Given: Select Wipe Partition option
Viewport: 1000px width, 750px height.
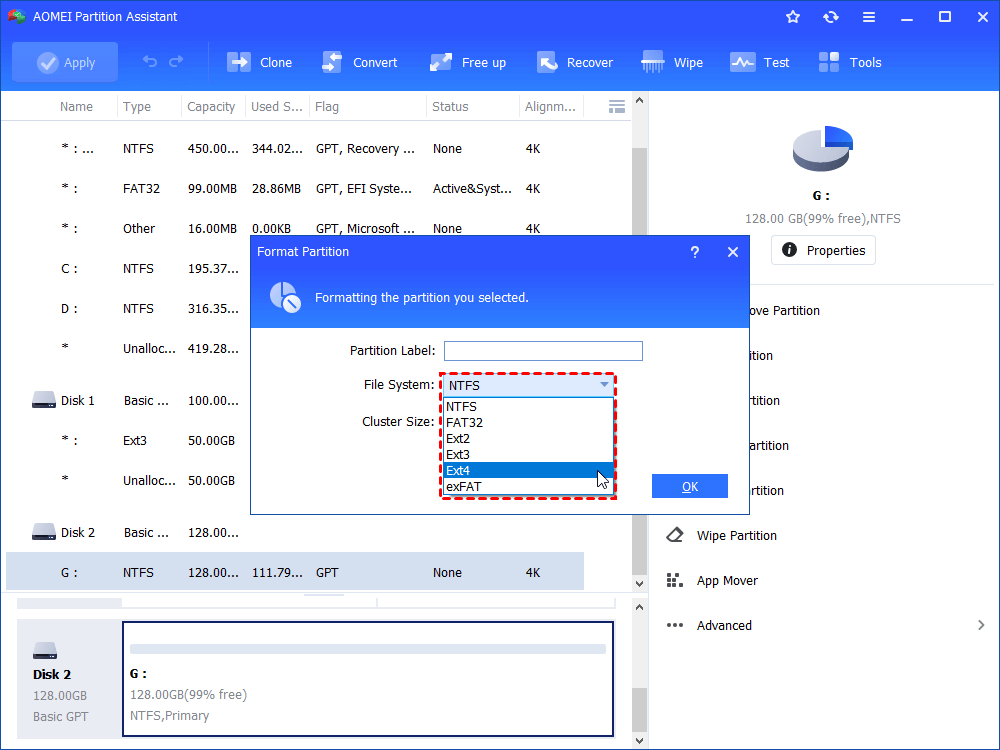Looking at the screenshot, I should tap(737, 536).
